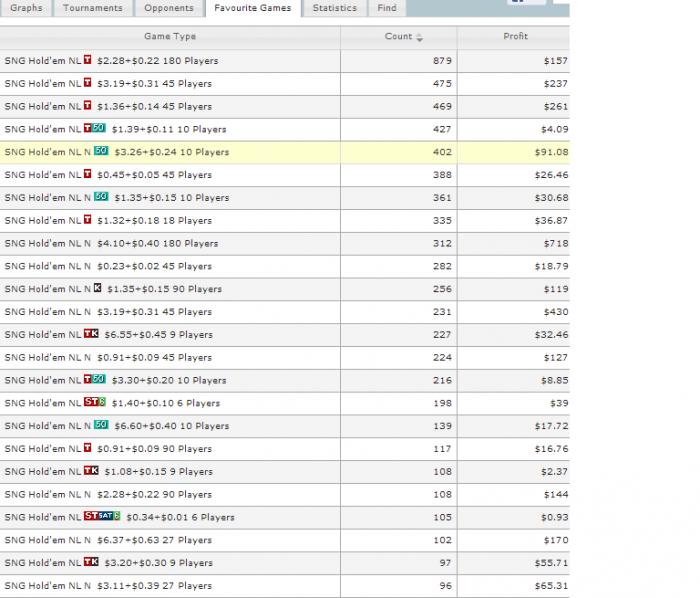Click the count value 879
The image size is (700, 598).
(x=442, y=61)
